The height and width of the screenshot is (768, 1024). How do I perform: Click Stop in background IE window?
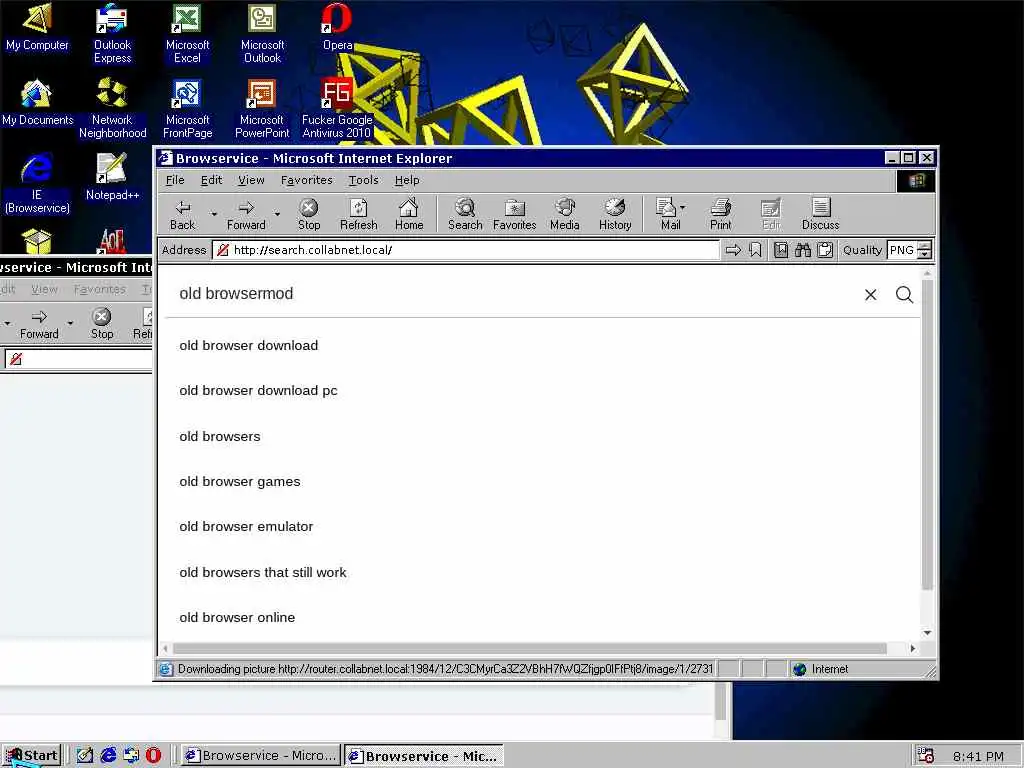[102, 324]
